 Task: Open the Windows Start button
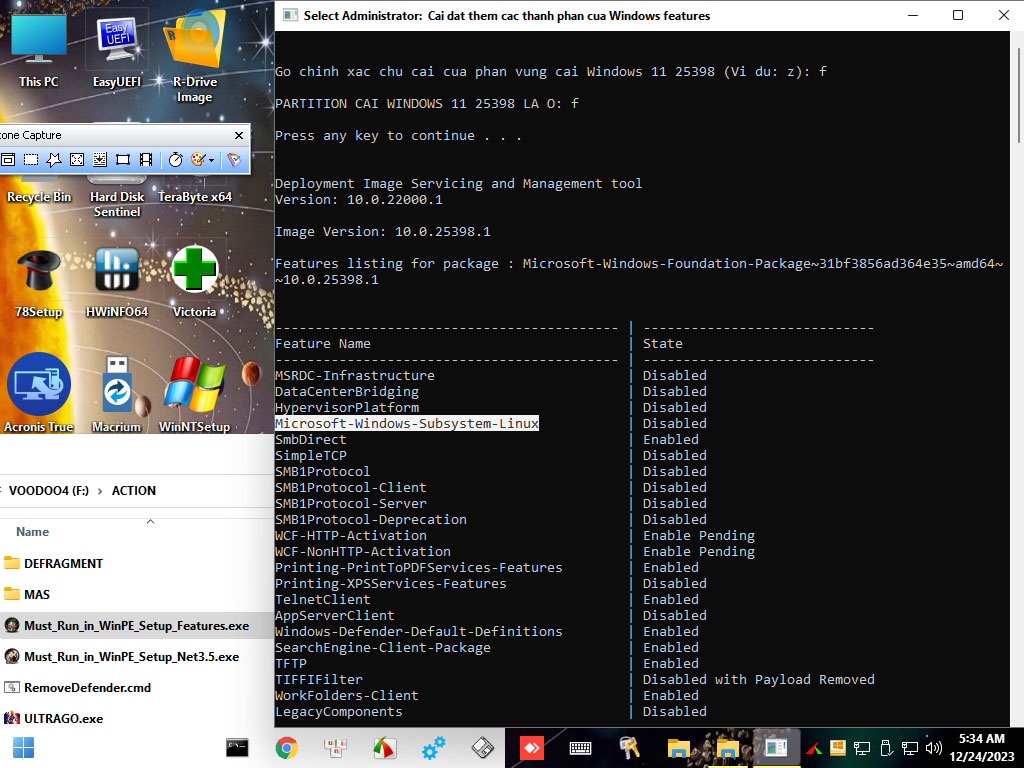24,748
